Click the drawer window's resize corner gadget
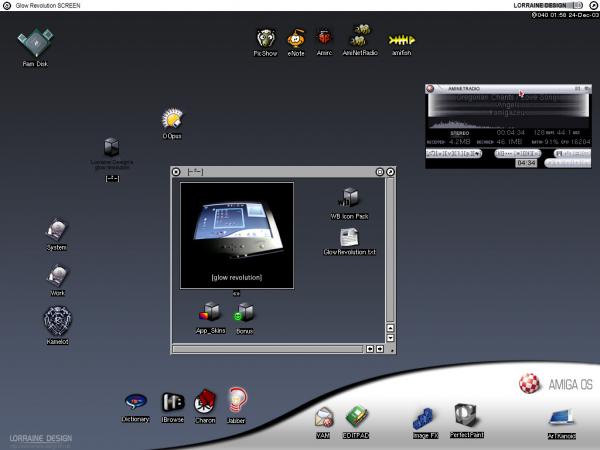This screenshot has width=600, height=450. click(x=391, y=349)
